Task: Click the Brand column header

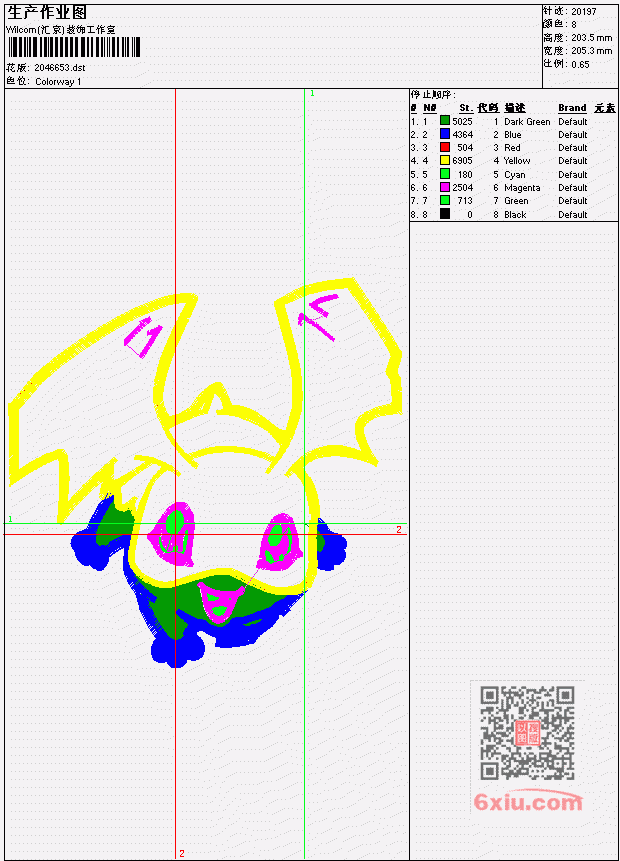Action: click(x=572, y=108)
